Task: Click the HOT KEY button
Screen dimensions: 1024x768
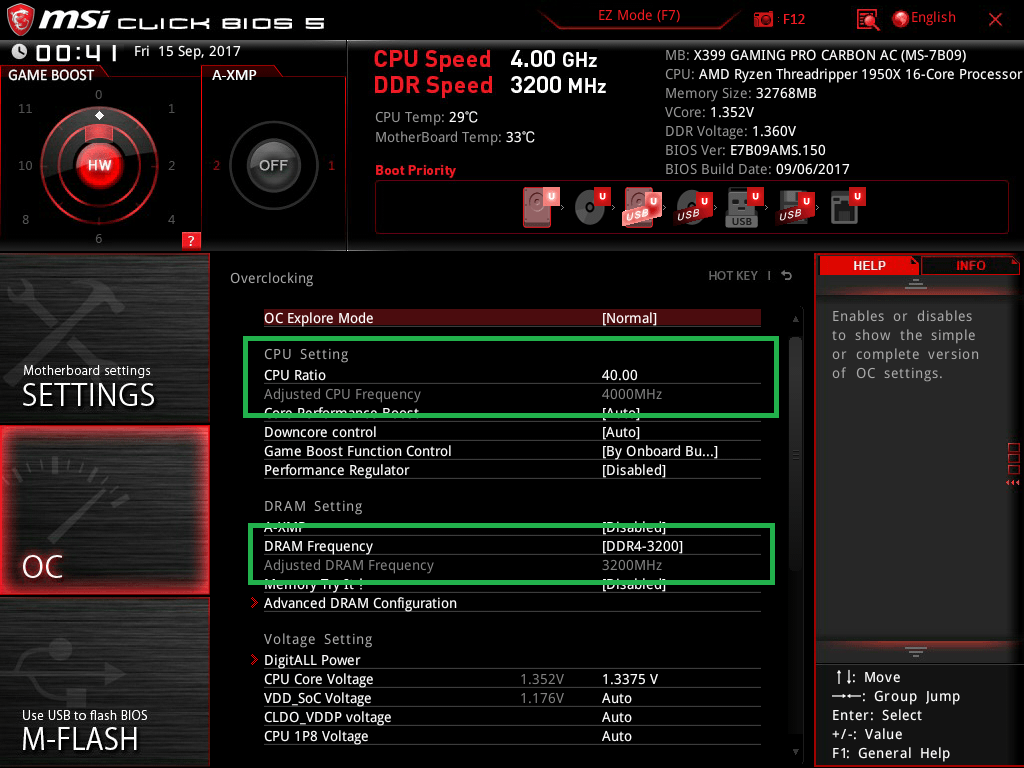Action: pyautogui.click(x=733, y=276)
